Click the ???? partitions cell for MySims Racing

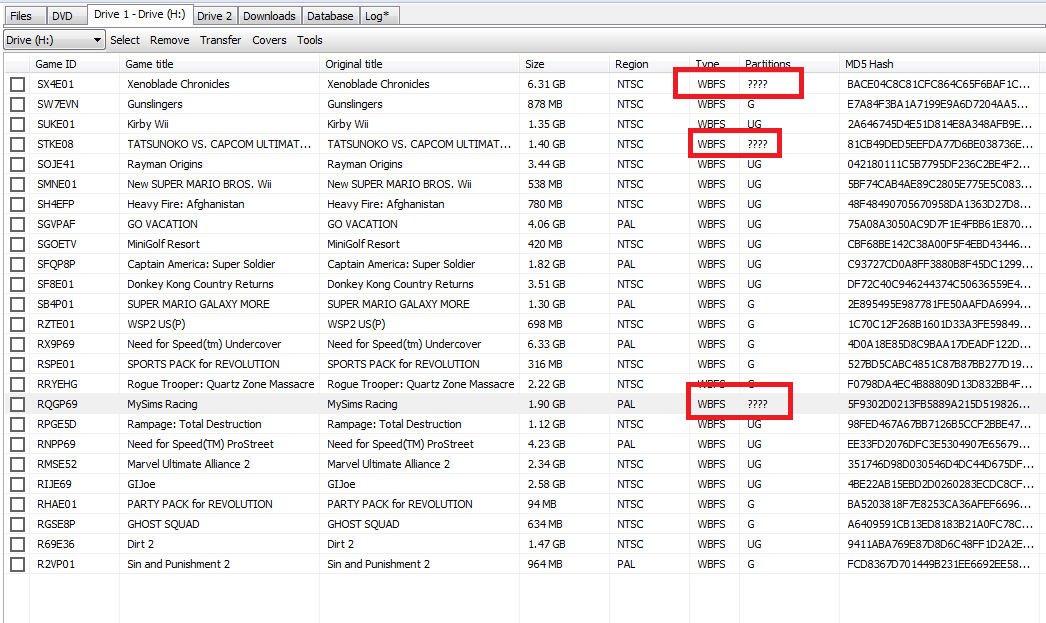click(x=757, y=404)
